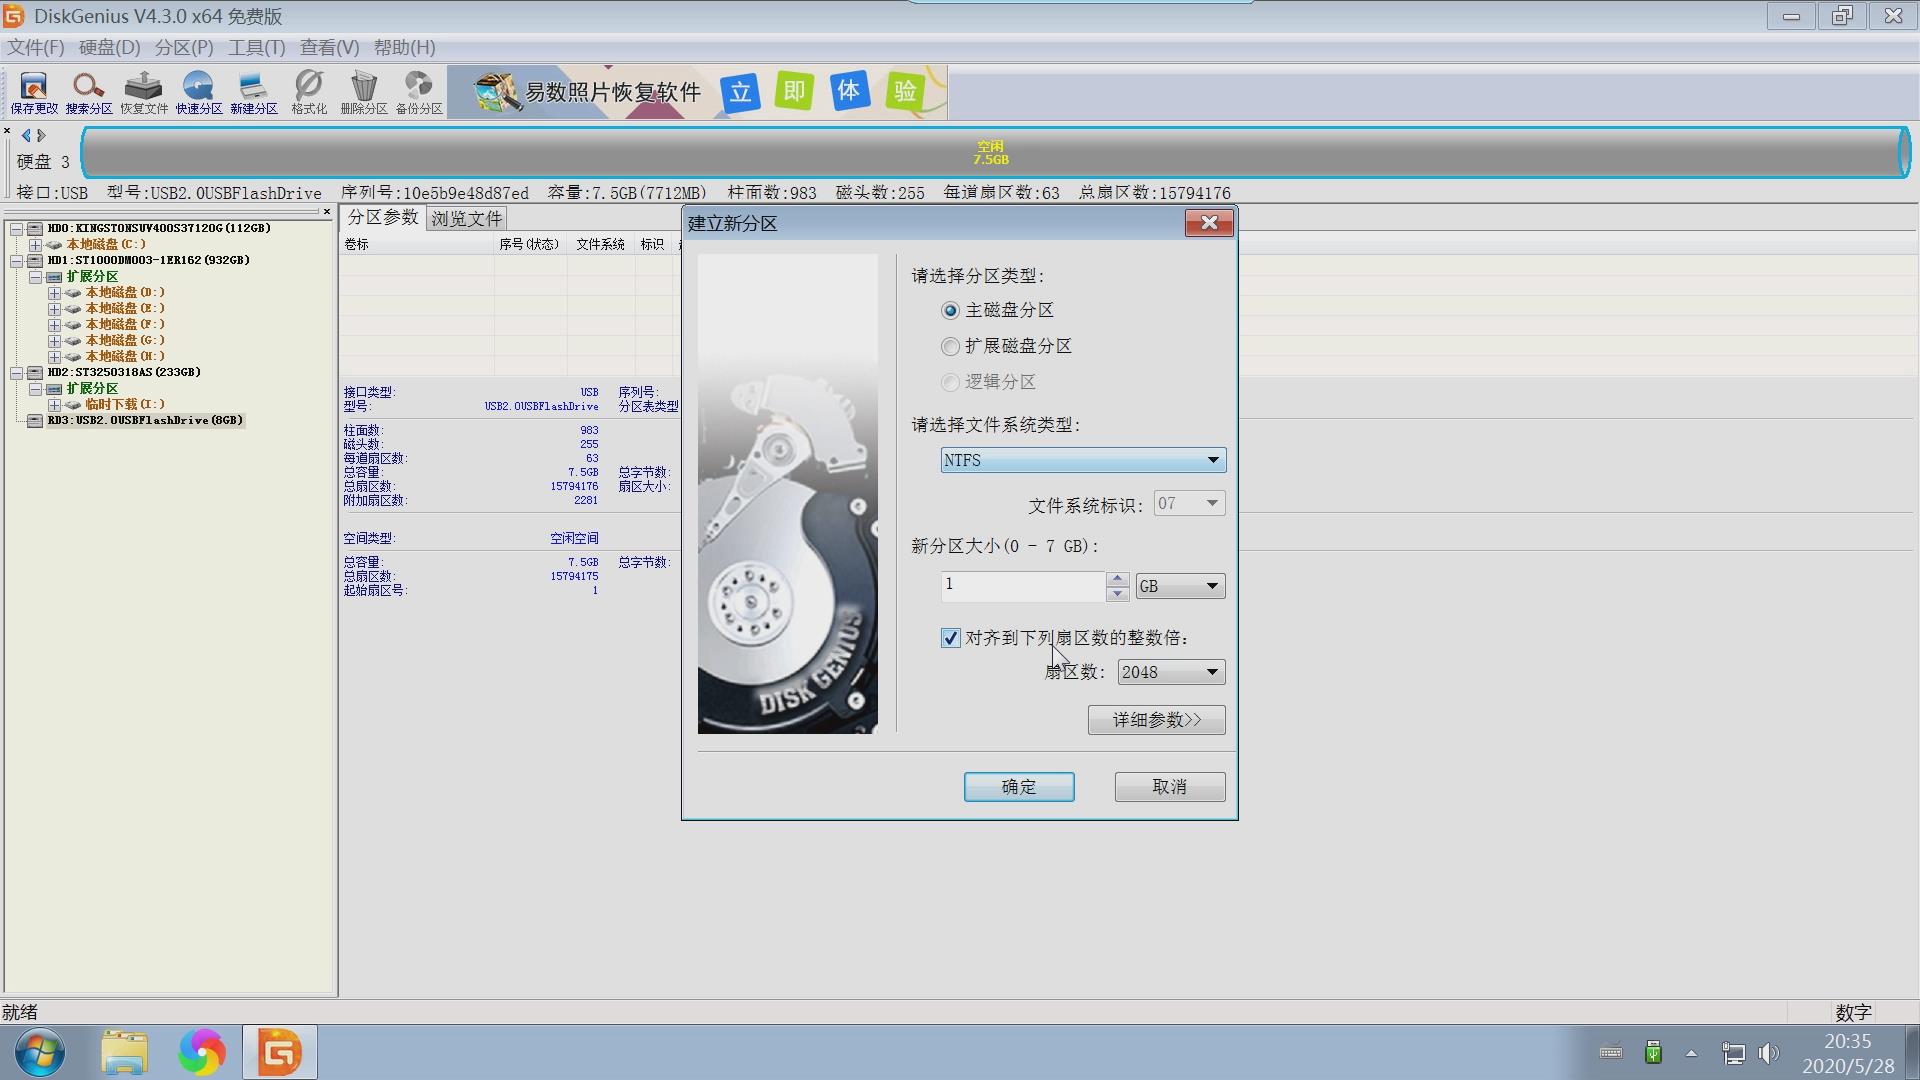The height and width of the screenshot is (1080, 1920).
Task: Click the new partition size input field
Action: [x=1020, y=585]
